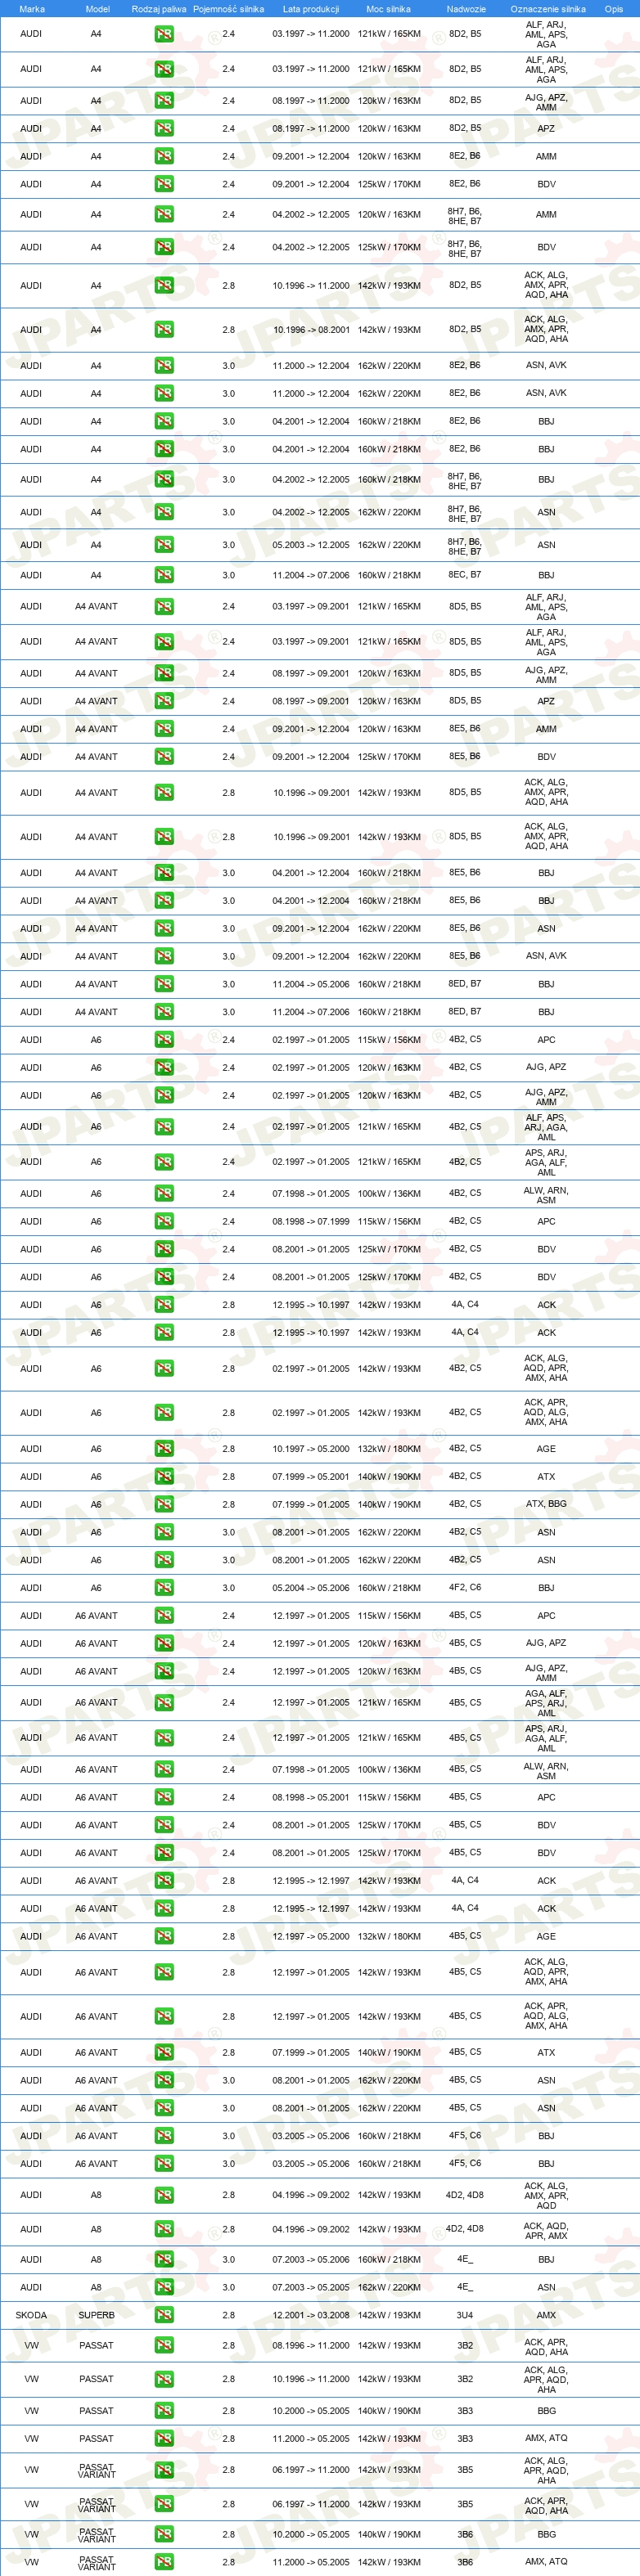Click the 07.1999 -> 05.2001 production cell

click(x=311, y=1476)
